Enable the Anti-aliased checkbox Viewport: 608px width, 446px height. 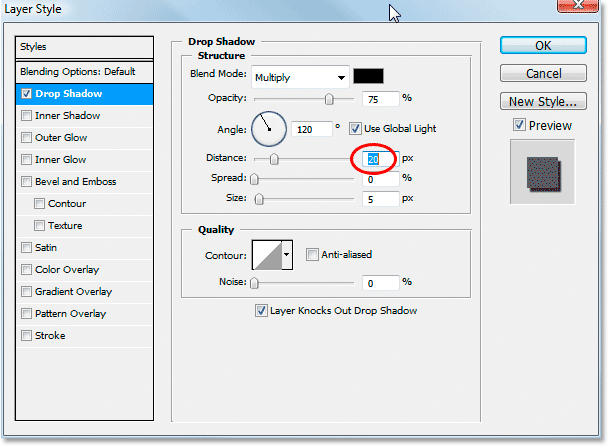pos(312,255)
